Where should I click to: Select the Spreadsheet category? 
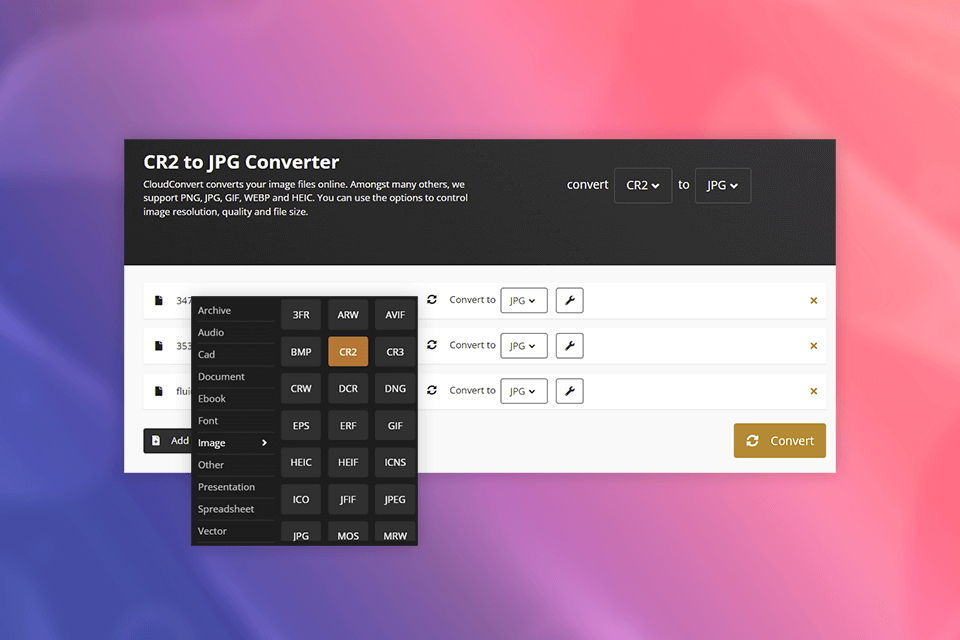pyautogui.click(x=226, y=509)
